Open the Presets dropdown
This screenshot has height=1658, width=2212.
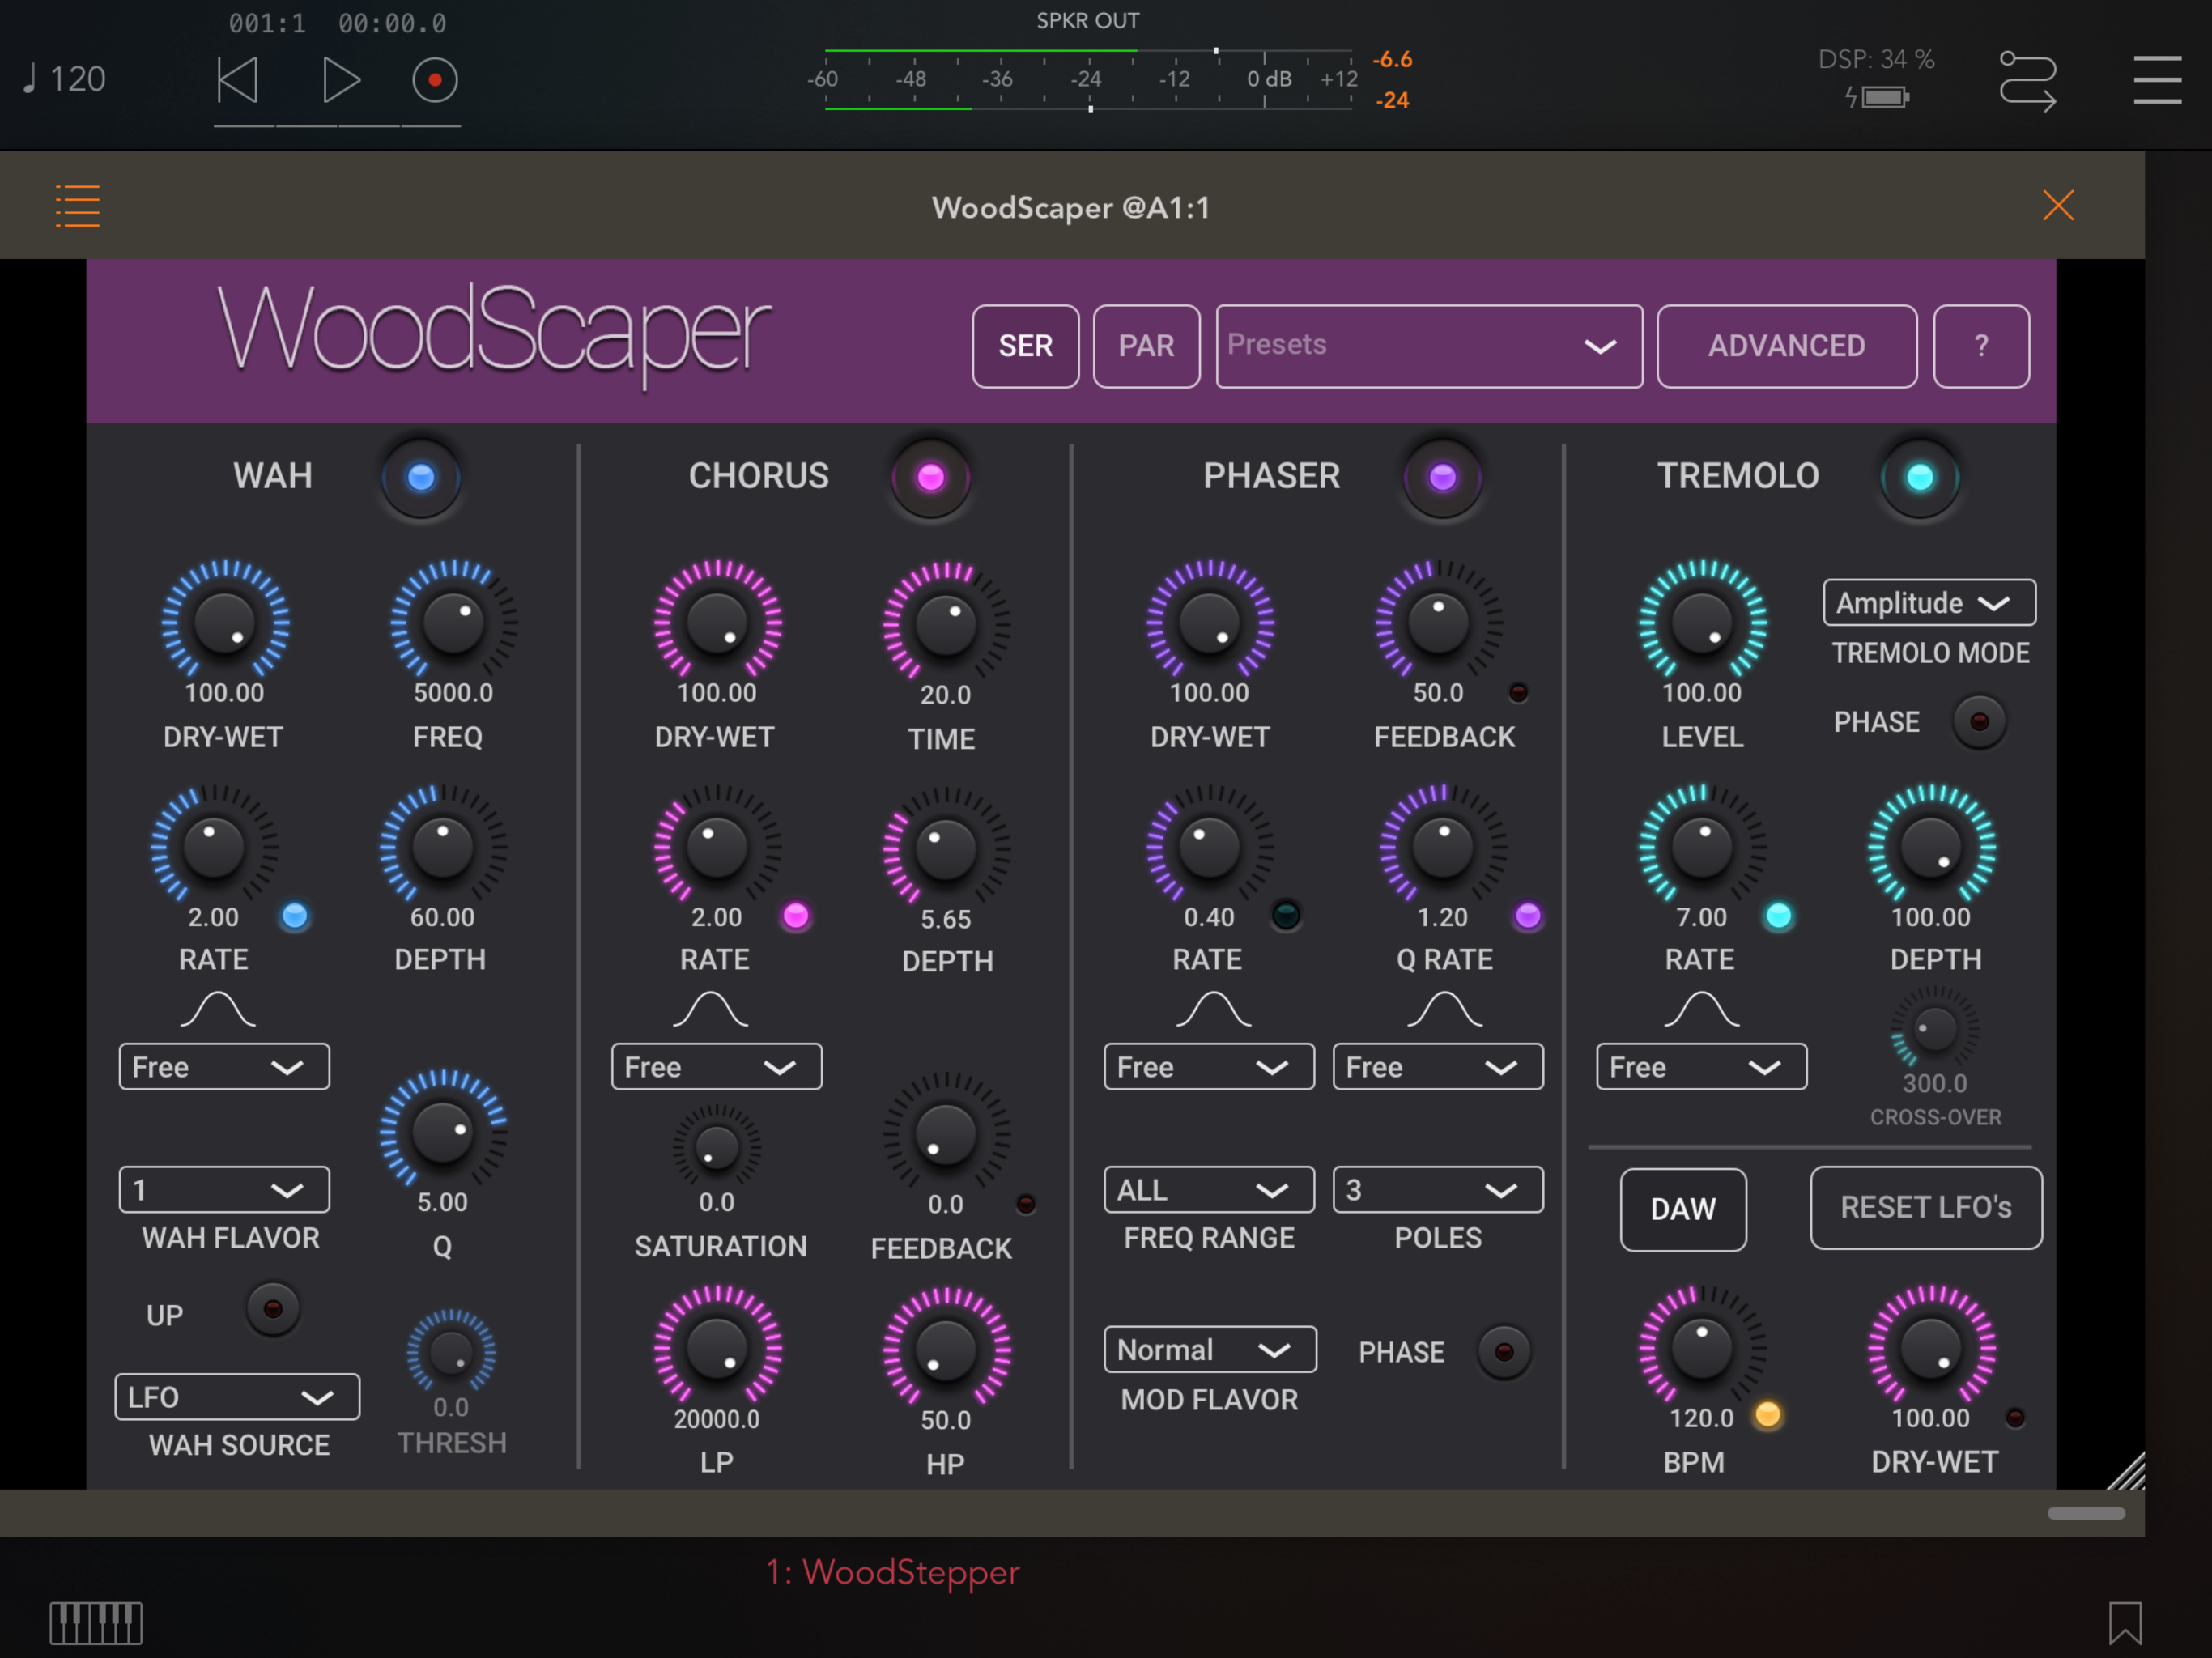pos(1429,346)
